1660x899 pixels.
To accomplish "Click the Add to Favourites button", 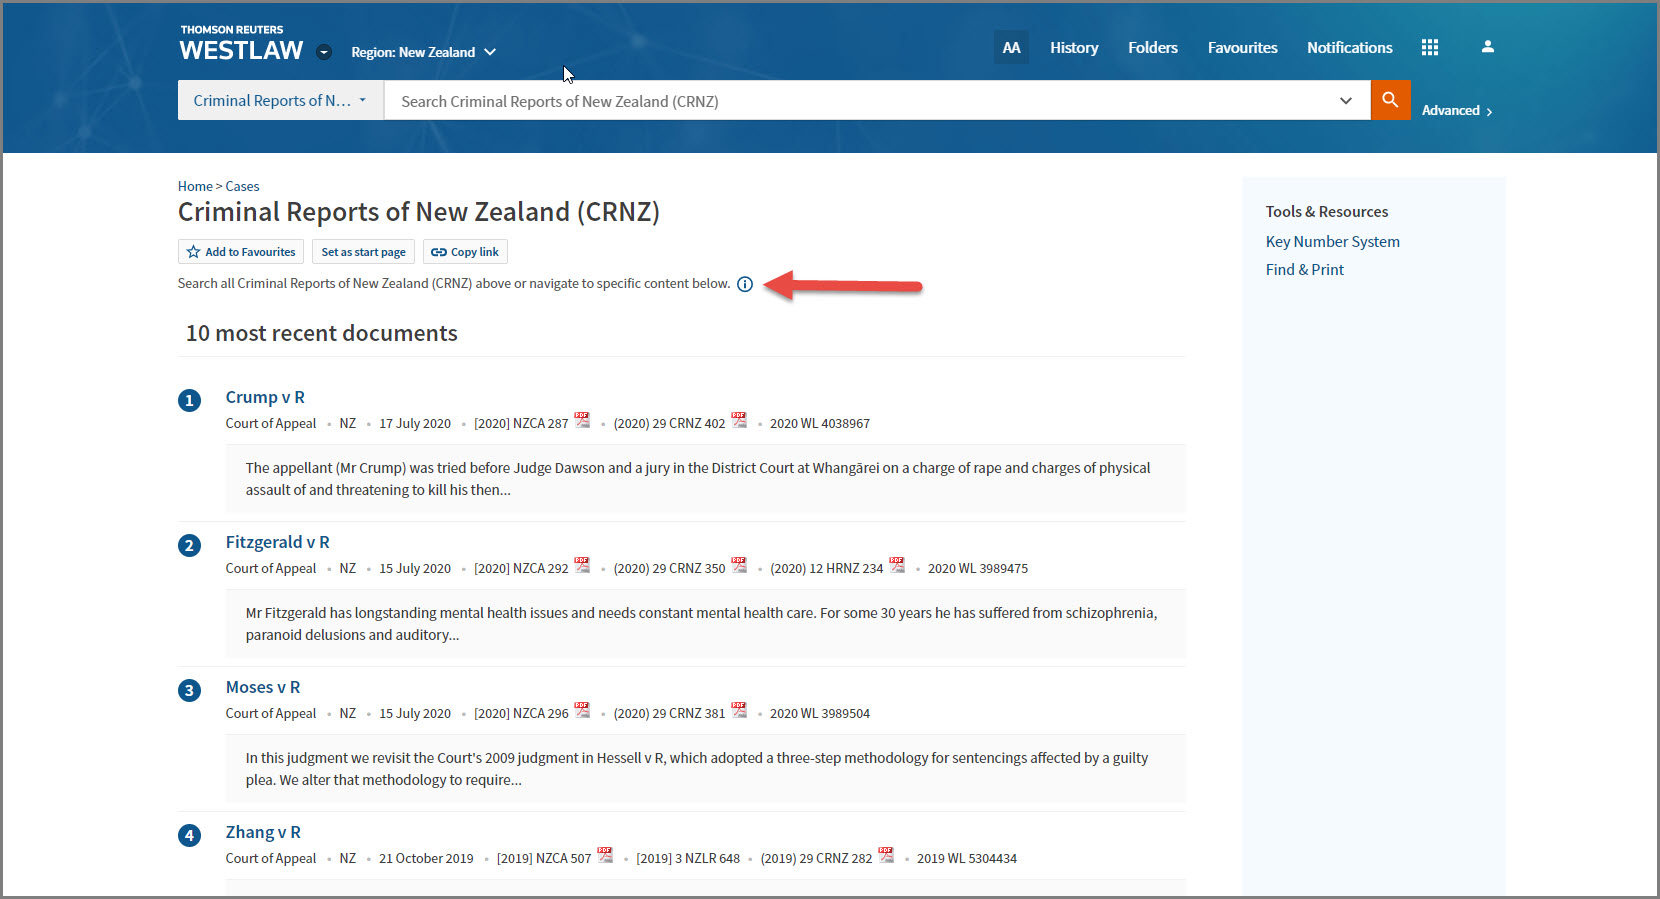I will point(241,252).
